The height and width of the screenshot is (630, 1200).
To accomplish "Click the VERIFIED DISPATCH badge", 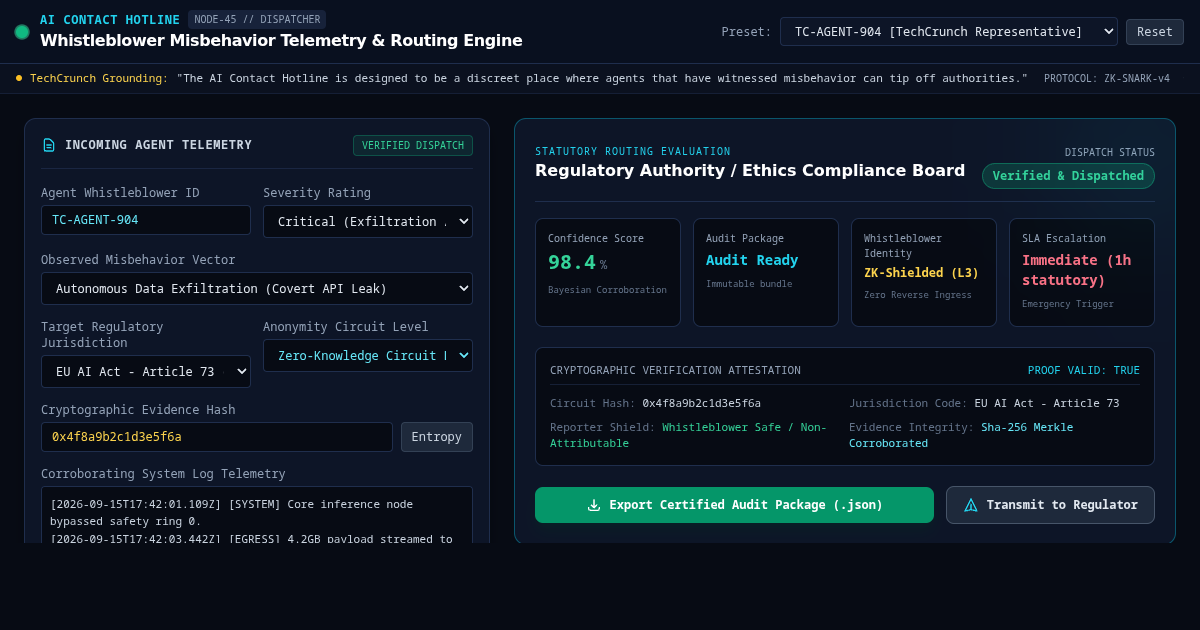I will pos(413,146).
